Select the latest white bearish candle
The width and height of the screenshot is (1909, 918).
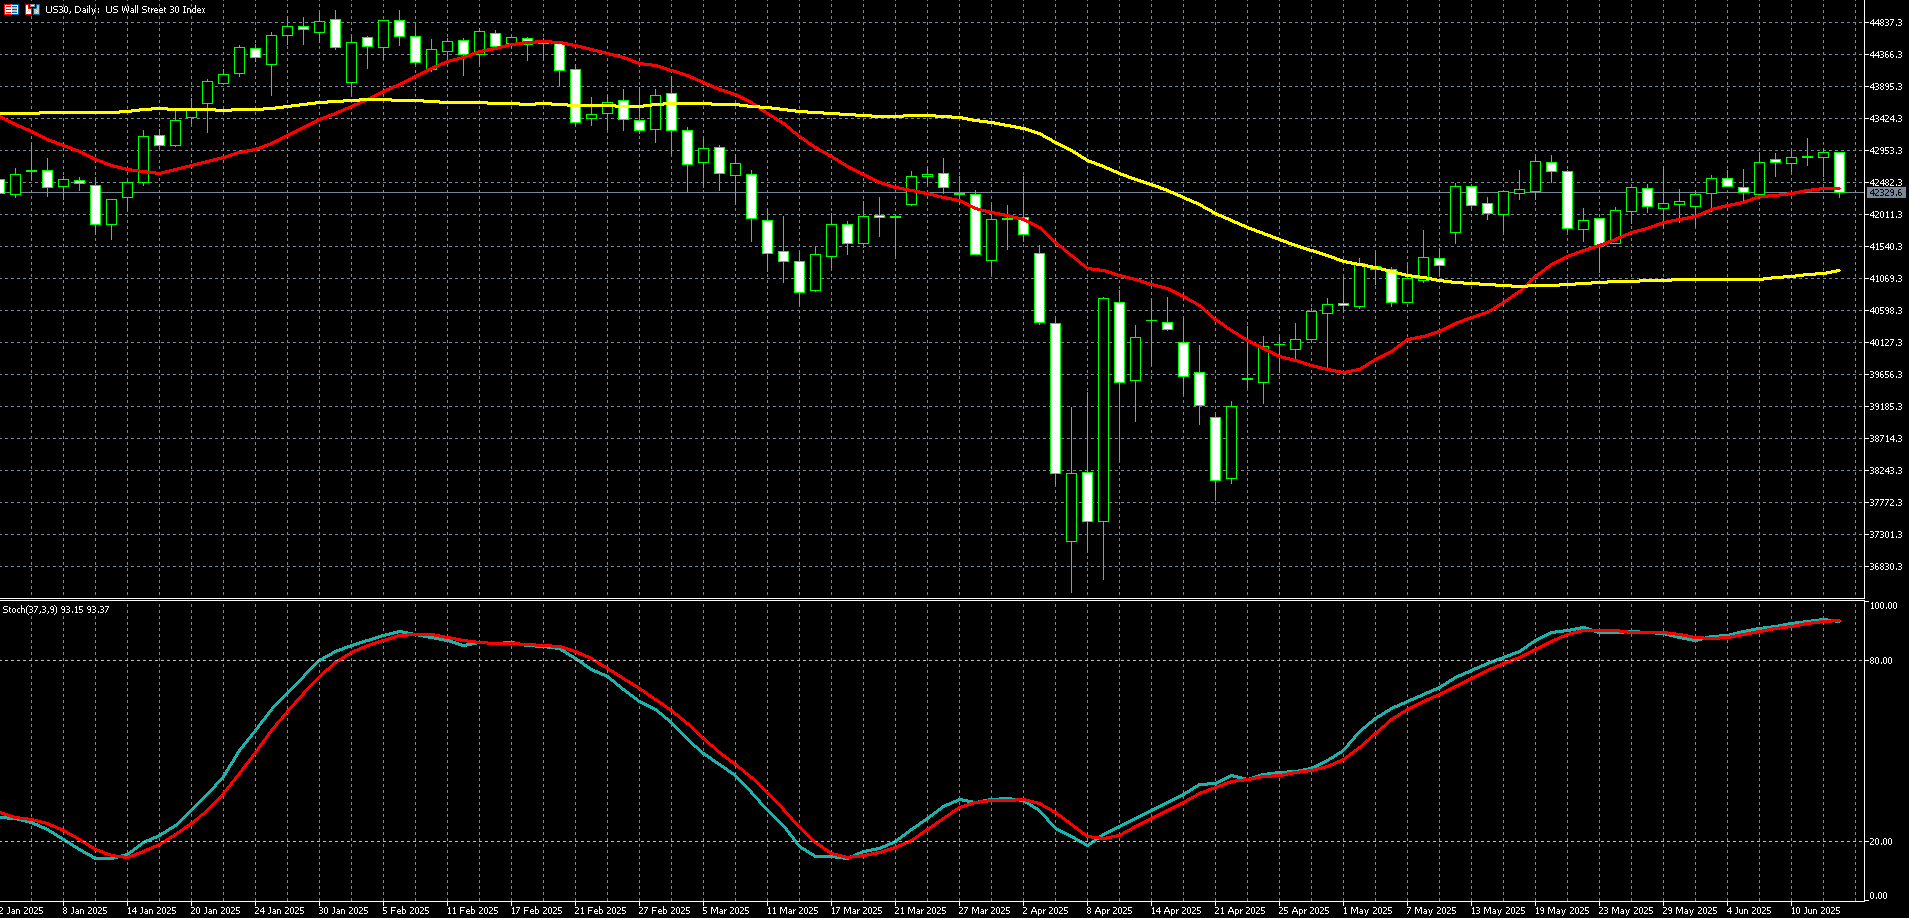(x=1839, y=172)
